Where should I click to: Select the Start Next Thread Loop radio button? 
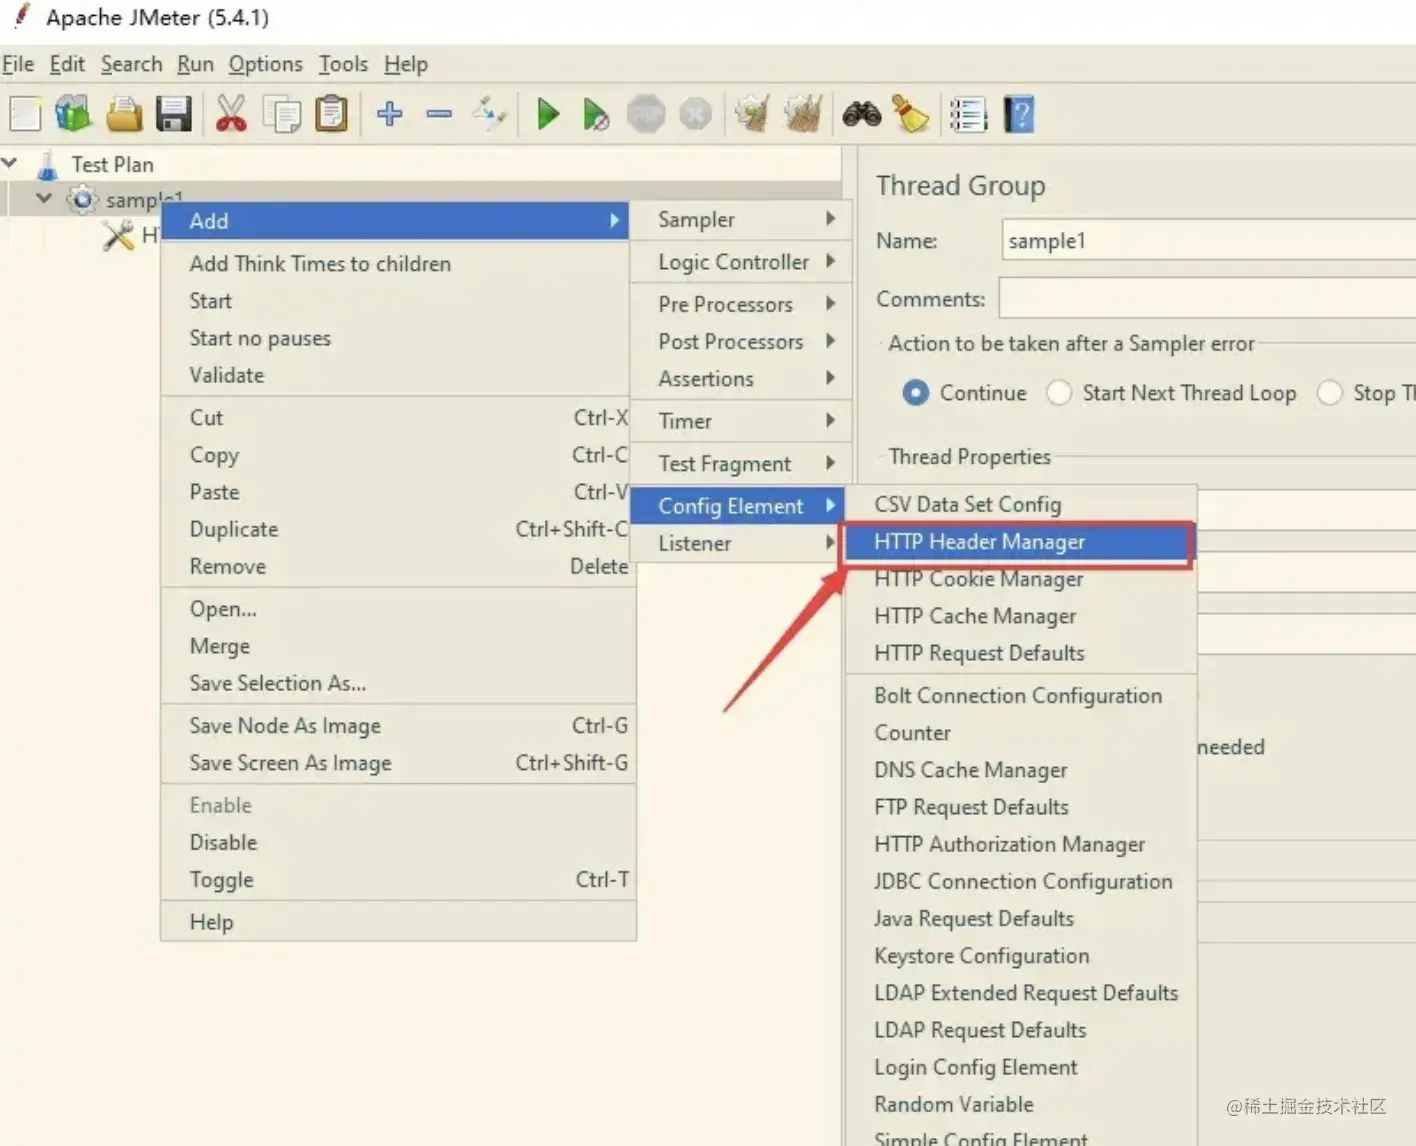click(x=1059, y=393)
